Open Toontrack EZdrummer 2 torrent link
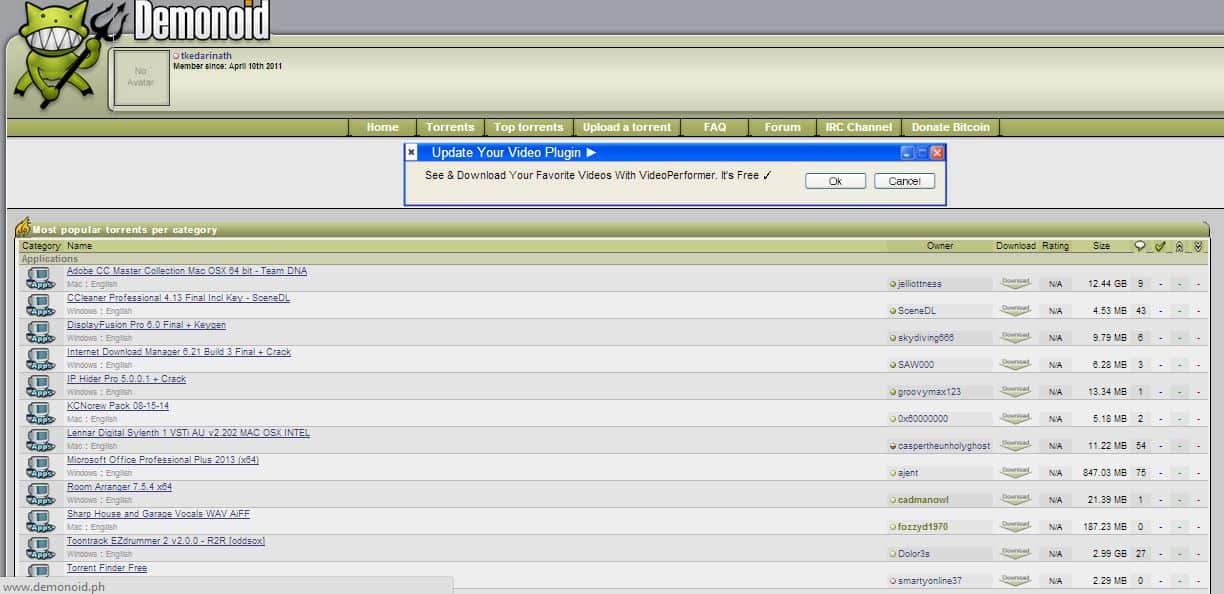The width and height of the screenshot is (1224, 594). tap(166, 541)
